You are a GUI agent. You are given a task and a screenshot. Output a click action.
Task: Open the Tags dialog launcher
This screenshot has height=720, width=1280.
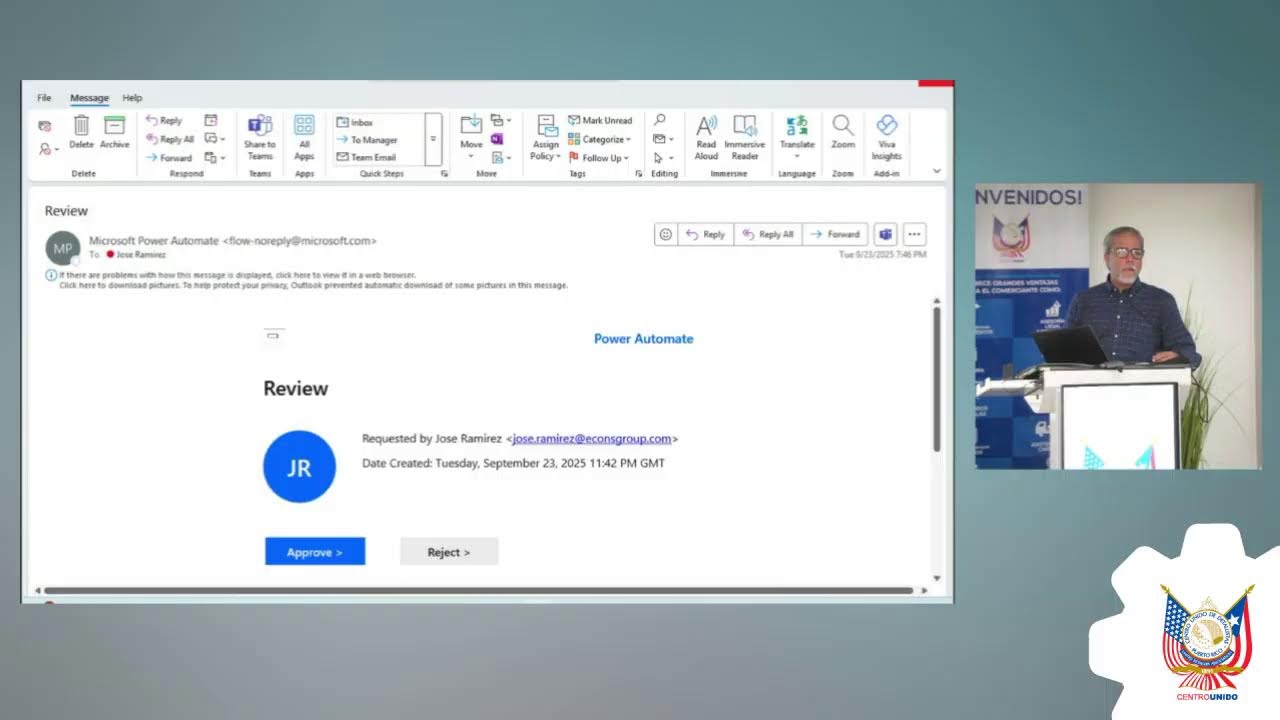point(638,174)
